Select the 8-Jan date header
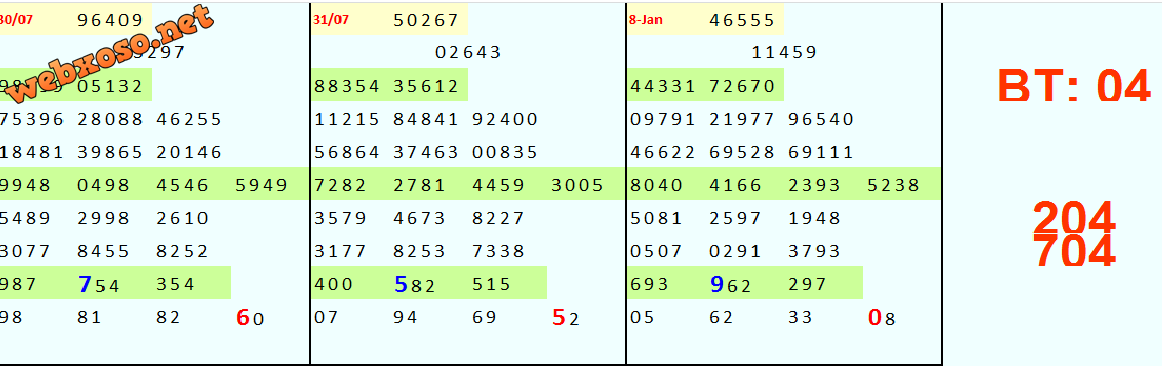1162x367 pixels. (645, 20)
